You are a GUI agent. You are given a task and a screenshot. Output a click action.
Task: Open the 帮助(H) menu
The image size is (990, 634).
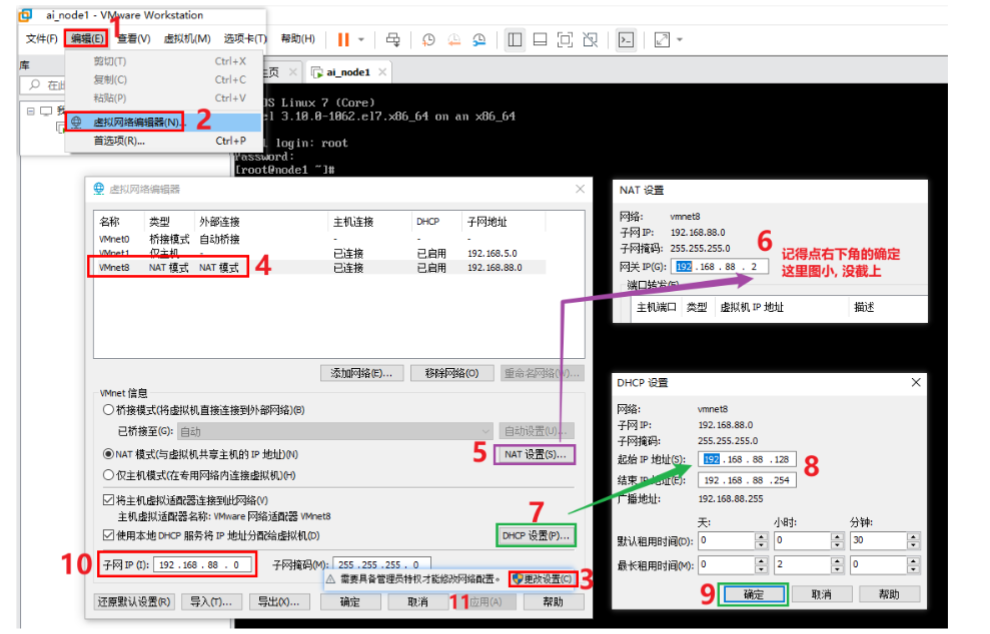click(x=298, y=39)
